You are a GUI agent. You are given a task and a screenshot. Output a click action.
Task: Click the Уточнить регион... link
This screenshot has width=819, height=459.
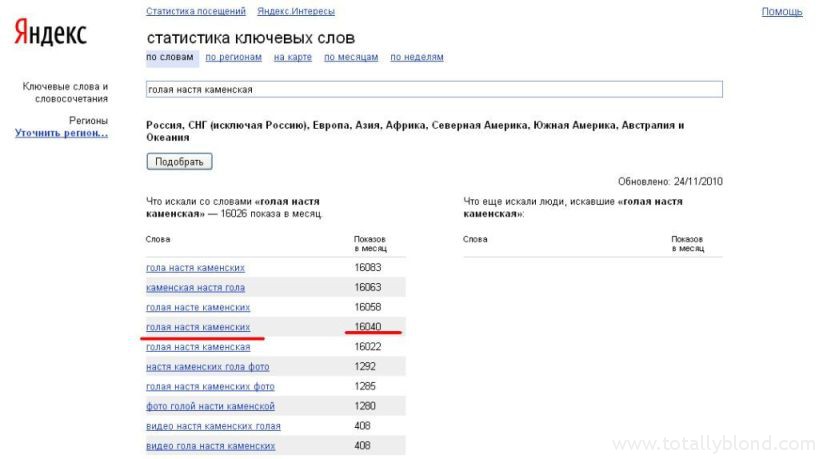tap(62, 133)
